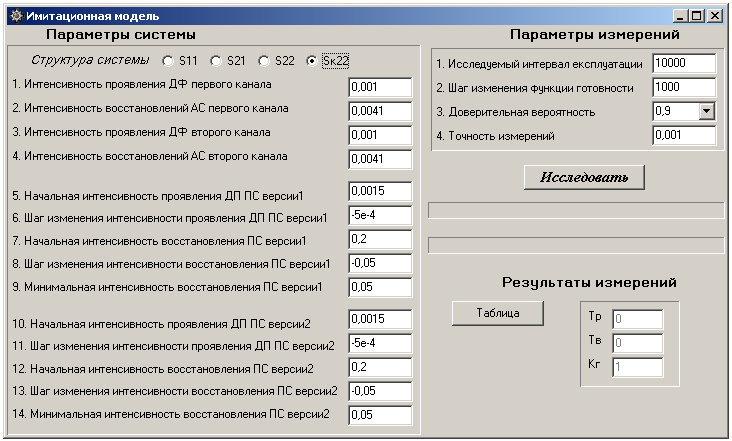Click the upper progress bar under Исследовать
The width and height of the screenshot is (732, 441).
pos(576,210)
